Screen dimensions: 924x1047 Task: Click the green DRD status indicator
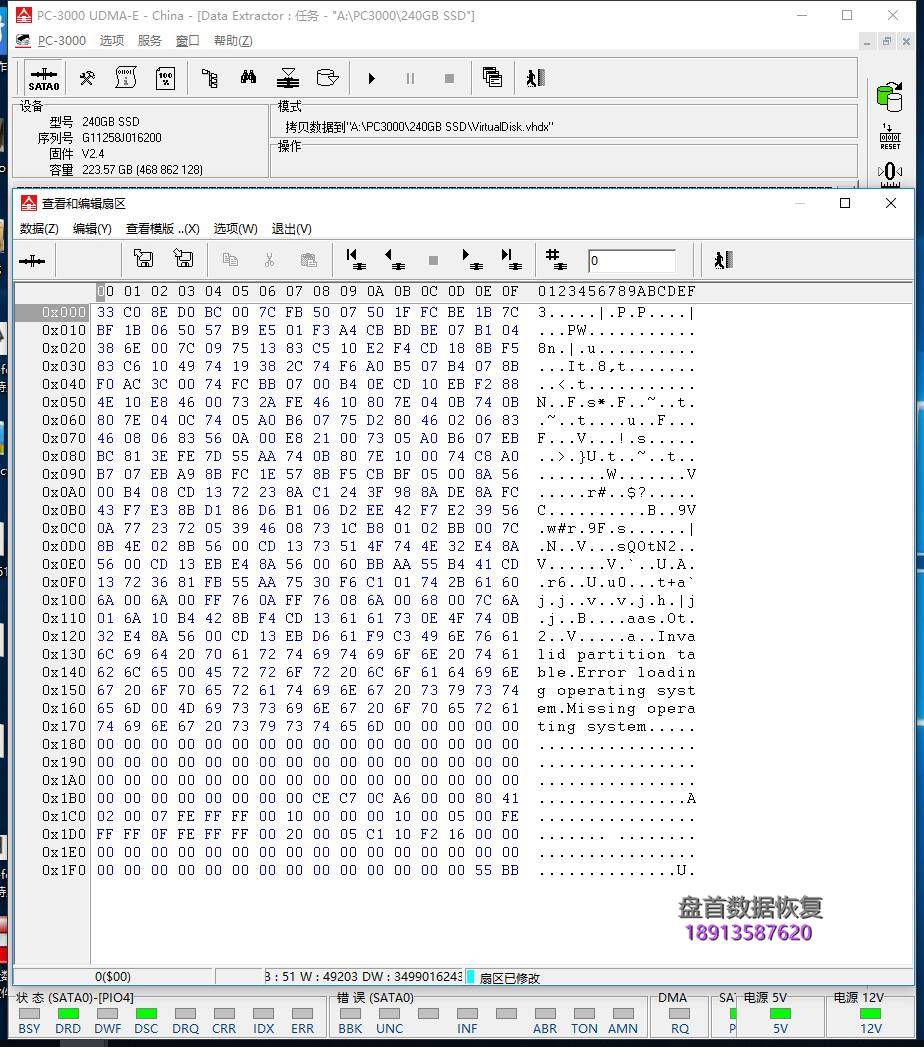(68, 1014)
